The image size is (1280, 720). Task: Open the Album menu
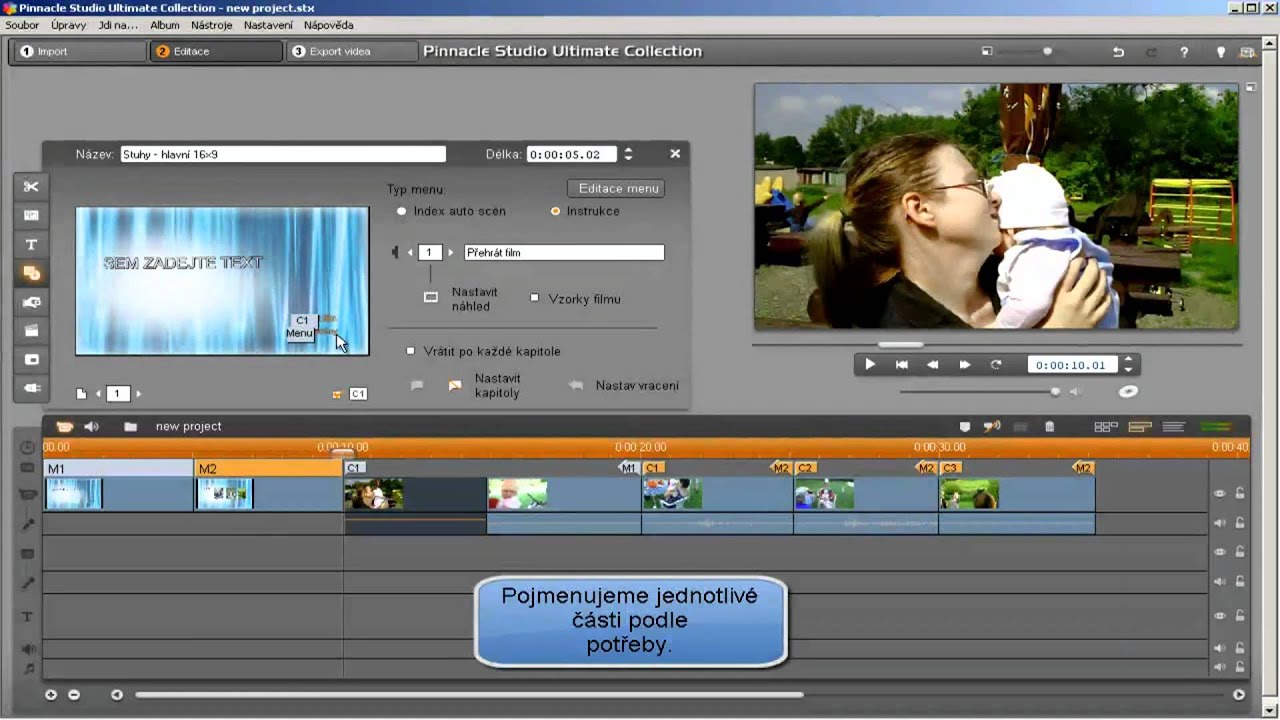165,25
